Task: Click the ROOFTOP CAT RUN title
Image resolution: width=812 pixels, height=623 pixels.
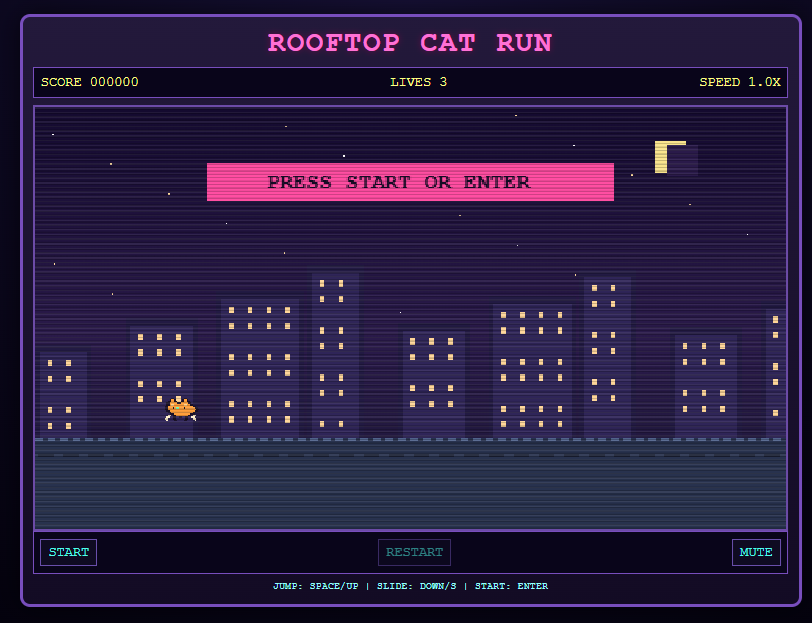Action: pos(410,42)
